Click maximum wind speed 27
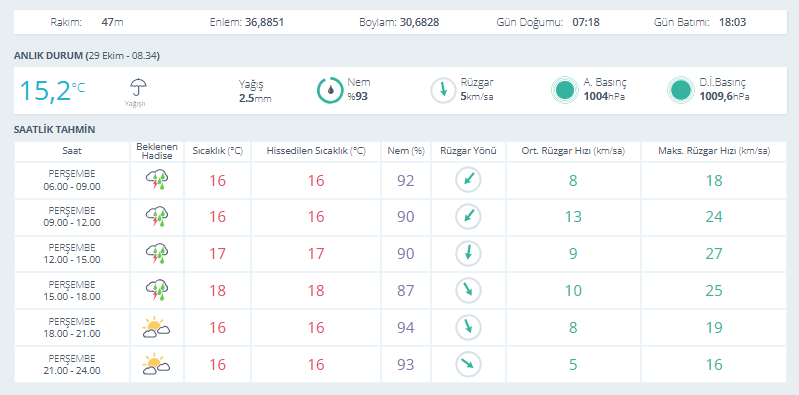 [x=714, y=254]
